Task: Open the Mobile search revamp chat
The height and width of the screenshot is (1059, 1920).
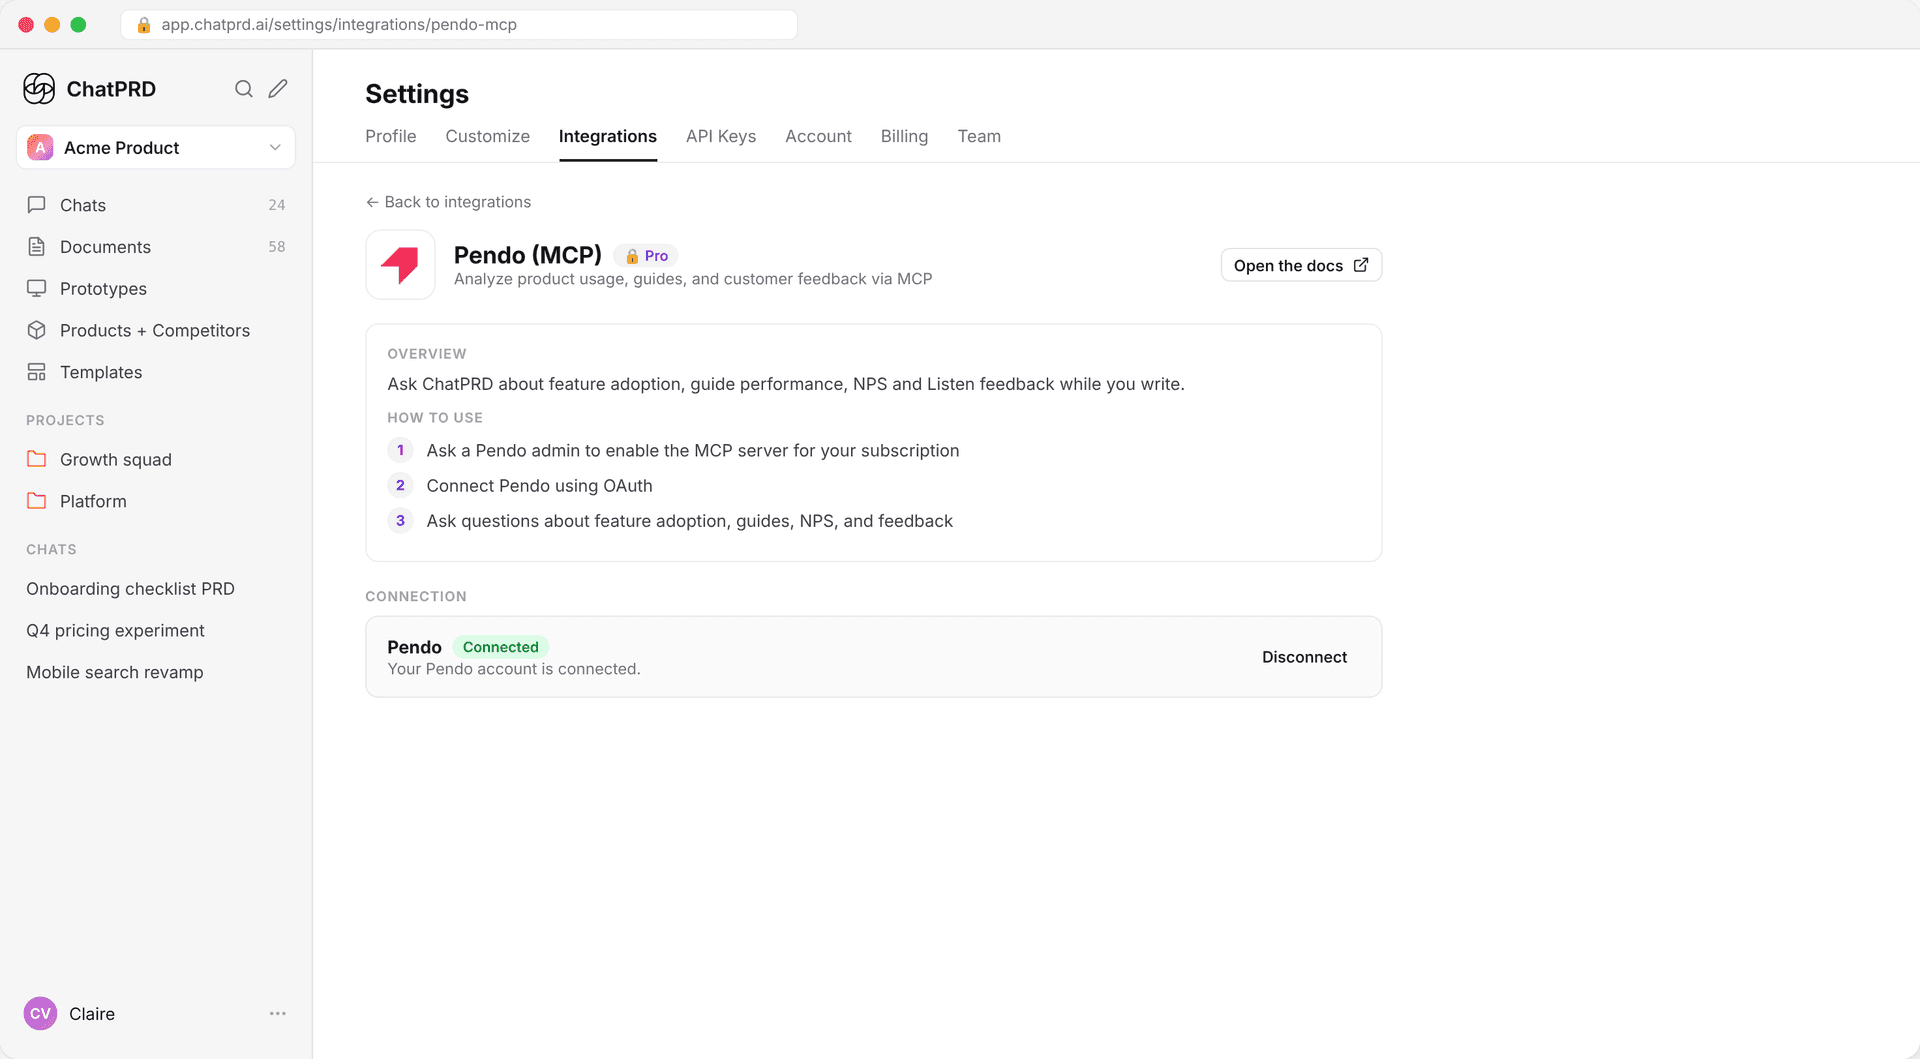Action: click(115, 673)
